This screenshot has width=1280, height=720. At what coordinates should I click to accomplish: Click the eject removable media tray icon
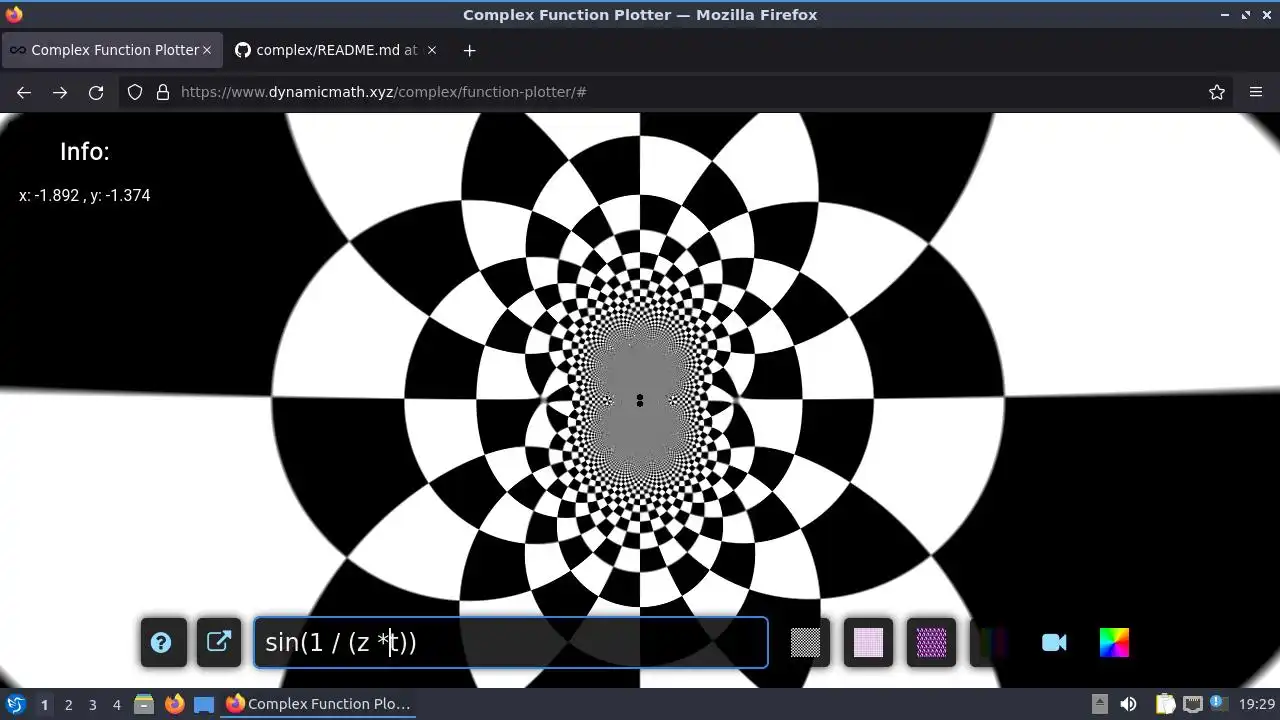[1099, 704]
